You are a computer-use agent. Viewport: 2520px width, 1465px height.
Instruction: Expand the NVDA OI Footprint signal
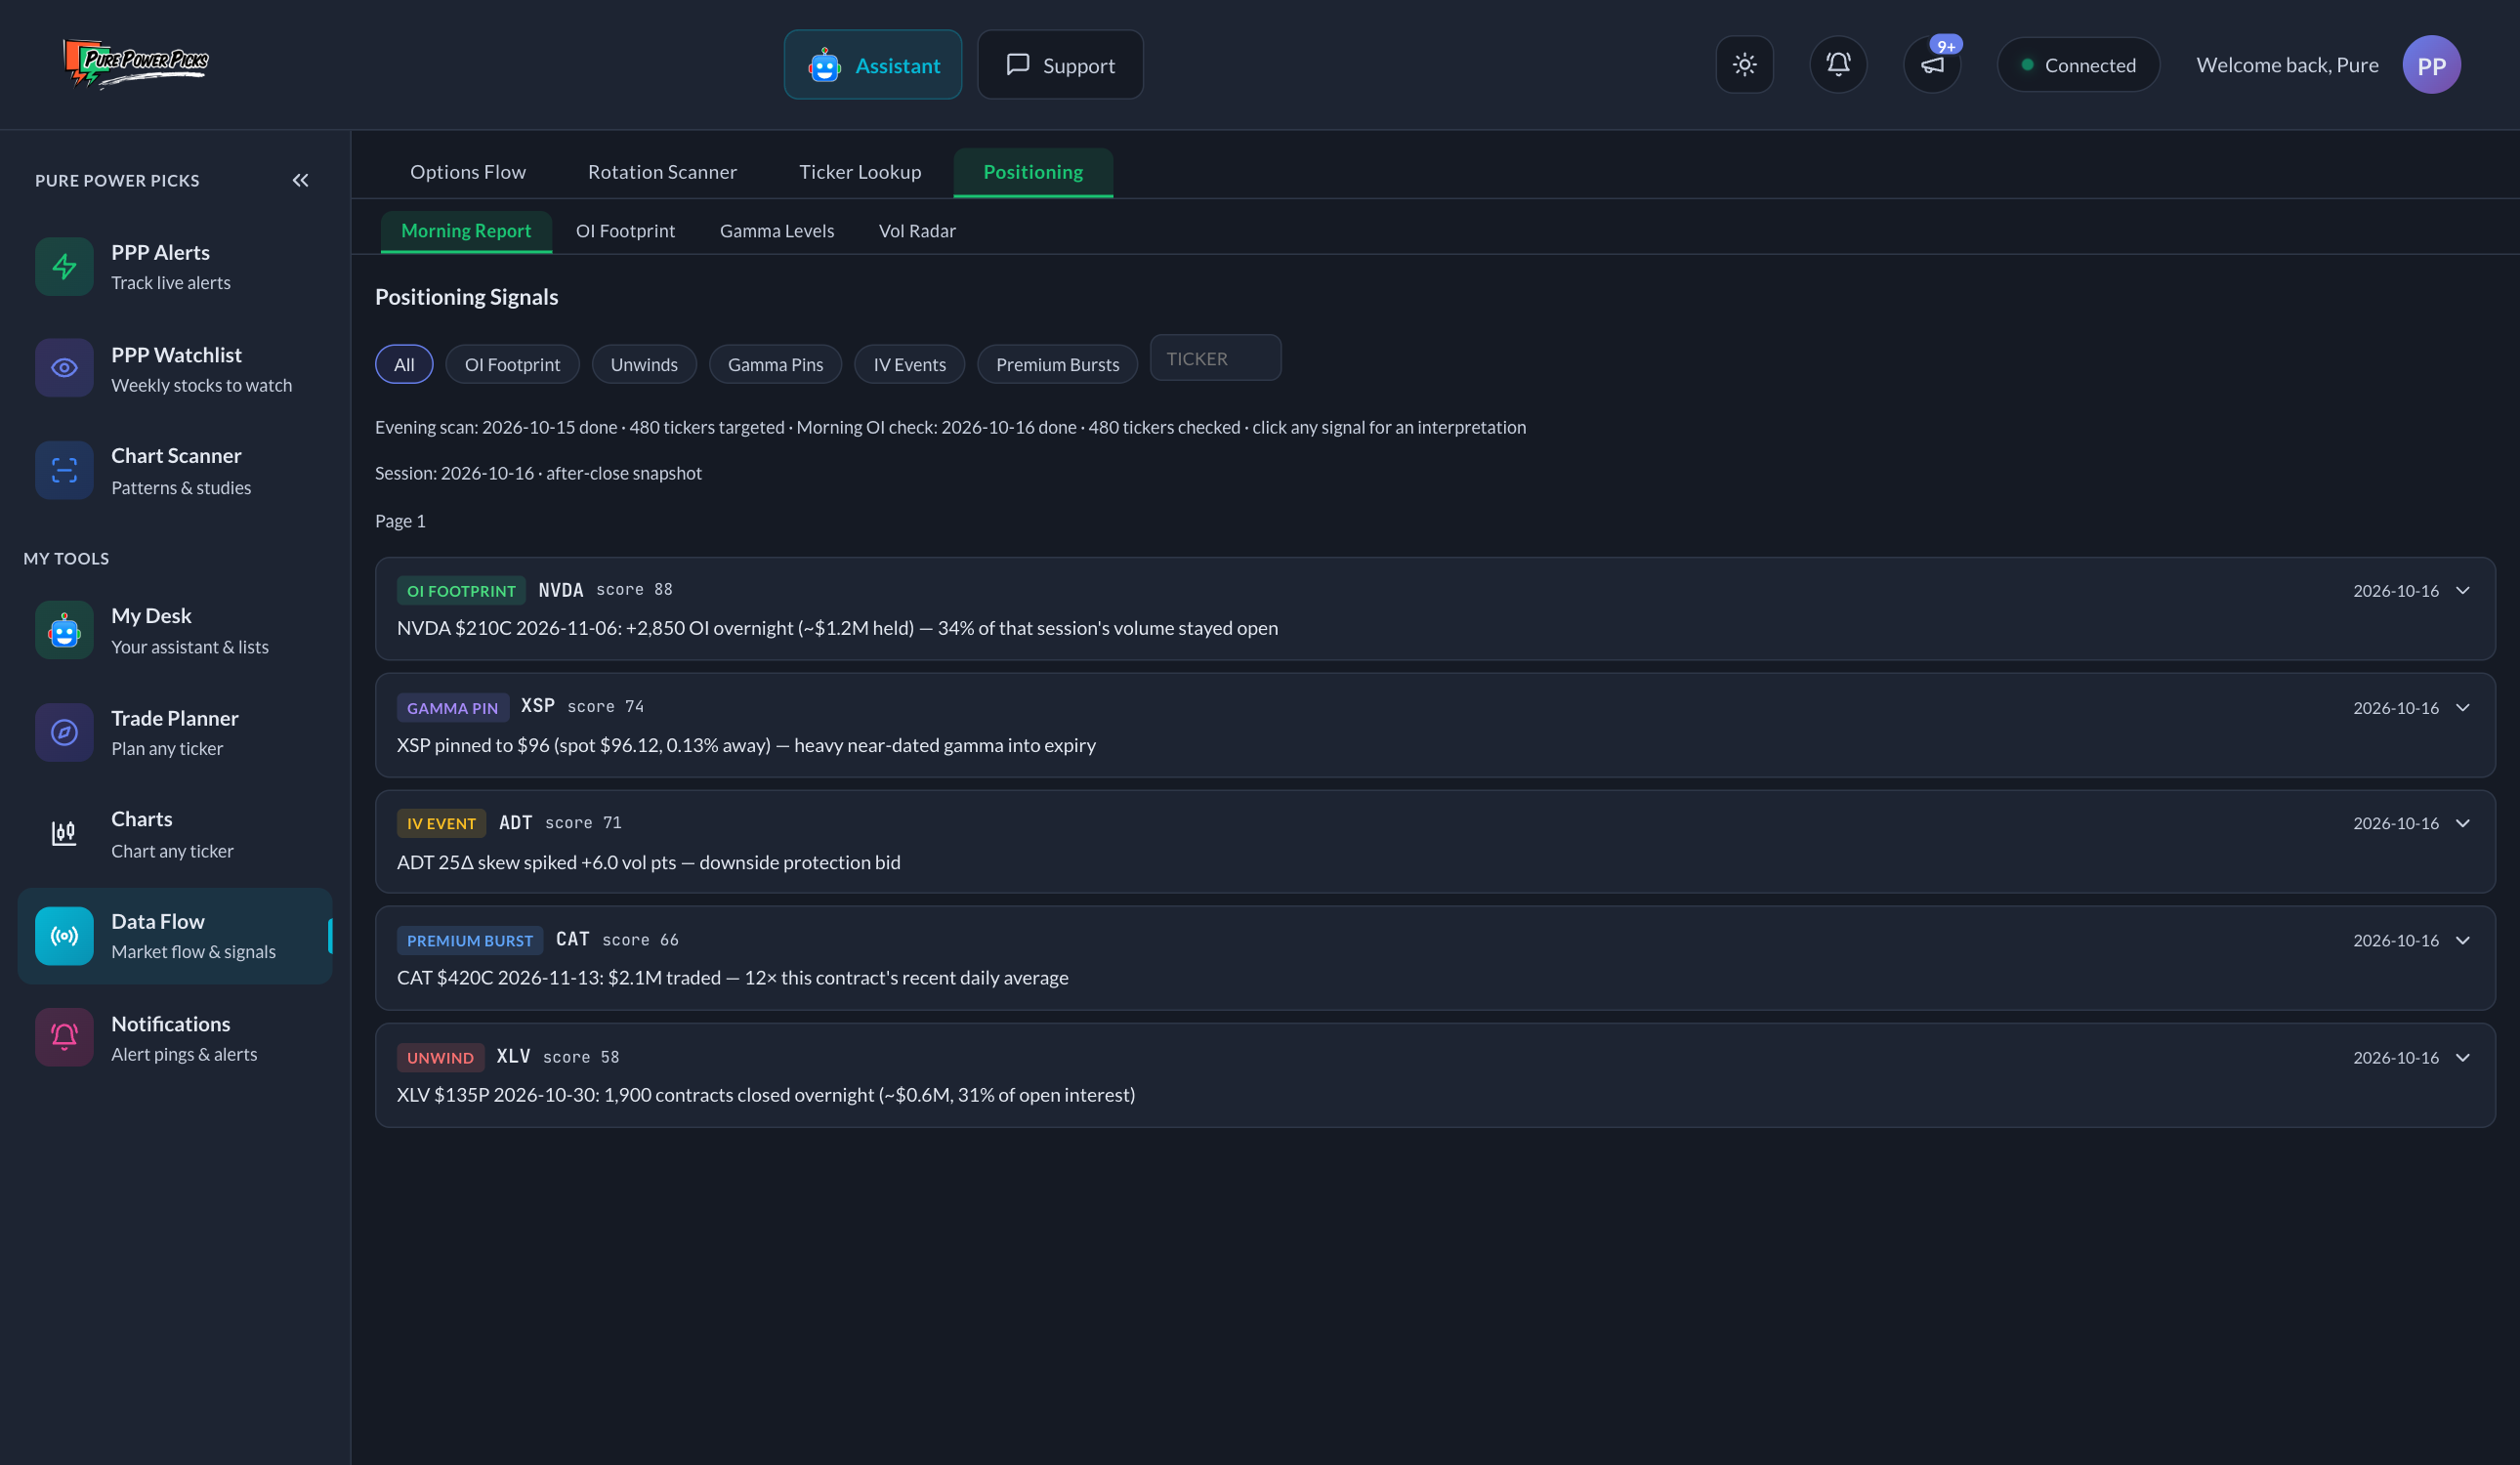click(x=1435, y=609)
